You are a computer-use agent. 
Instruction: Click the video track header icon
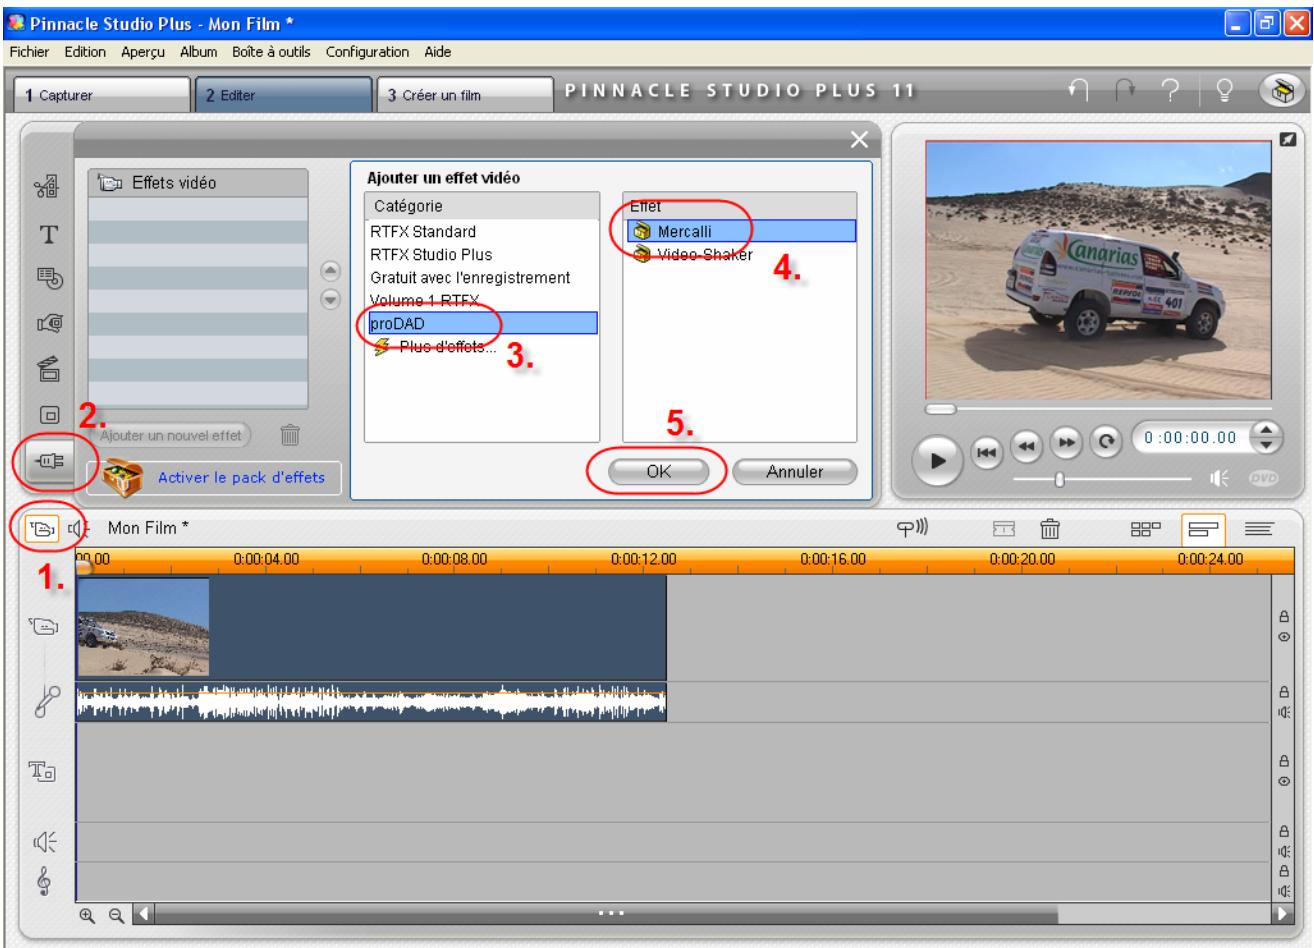pos(44,627)
